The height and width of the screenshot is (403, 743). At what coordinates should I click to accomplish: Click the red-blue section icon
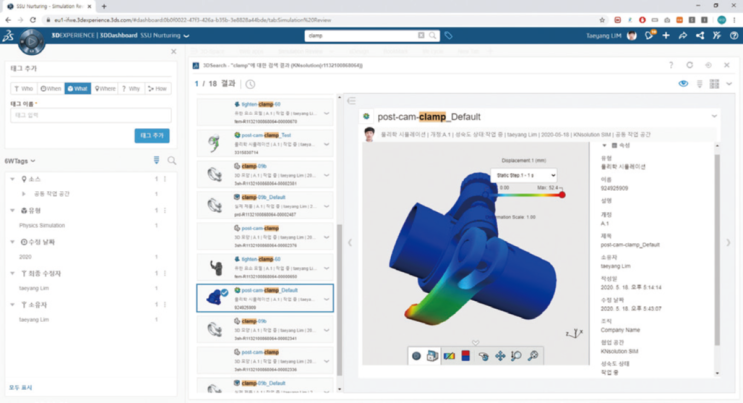tap(466, 356)
